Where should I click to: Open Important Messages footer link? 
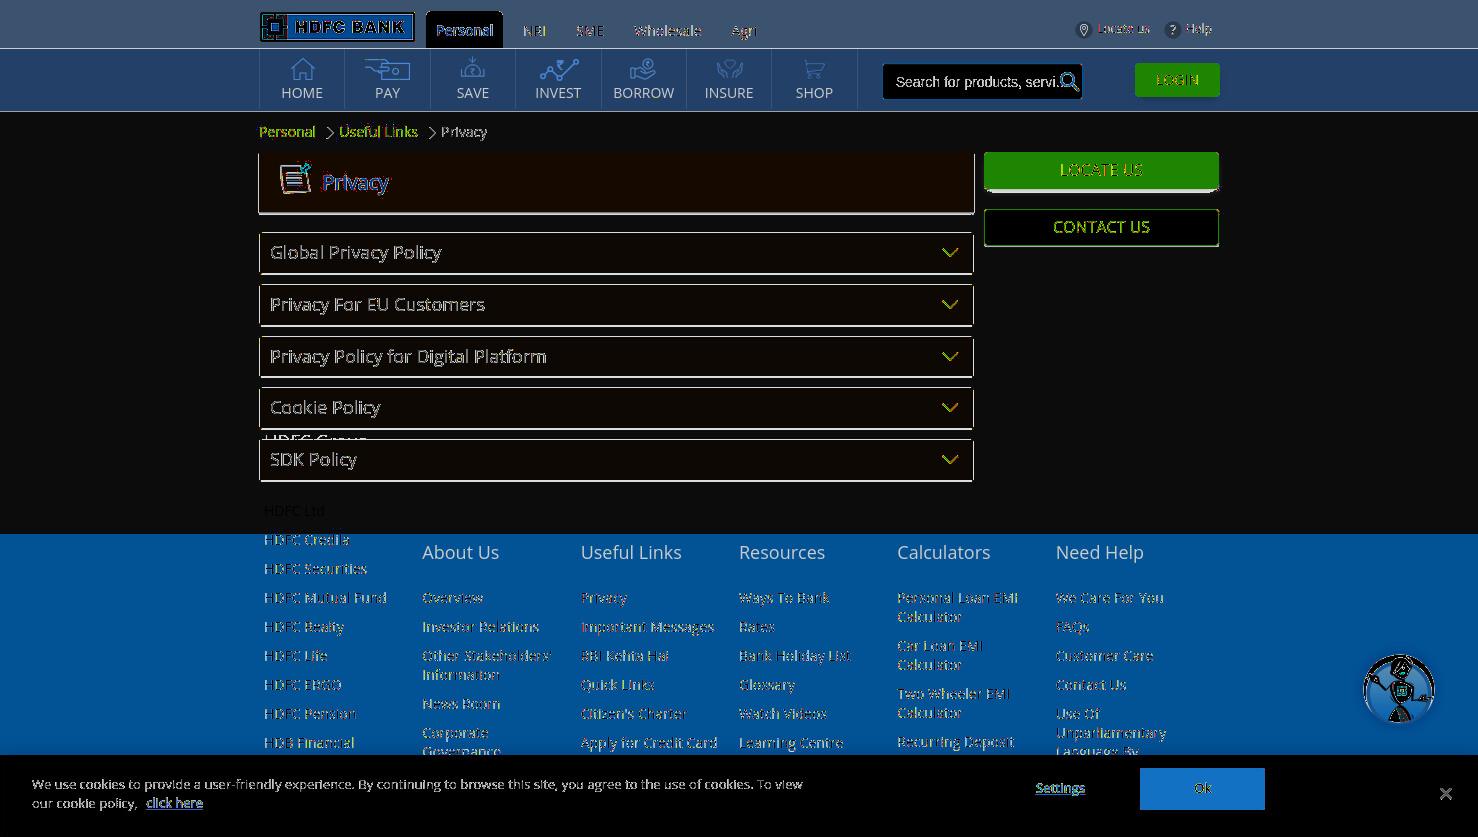tap(648, 627)
